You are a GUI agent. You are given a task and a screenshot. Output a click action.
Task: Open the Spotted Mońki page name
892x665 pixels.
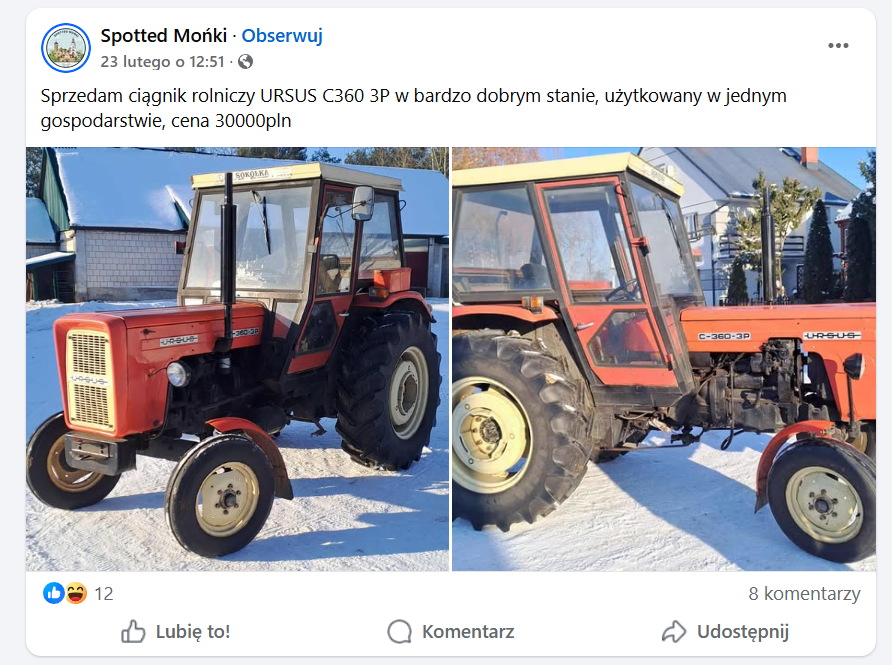click(164, 35)
